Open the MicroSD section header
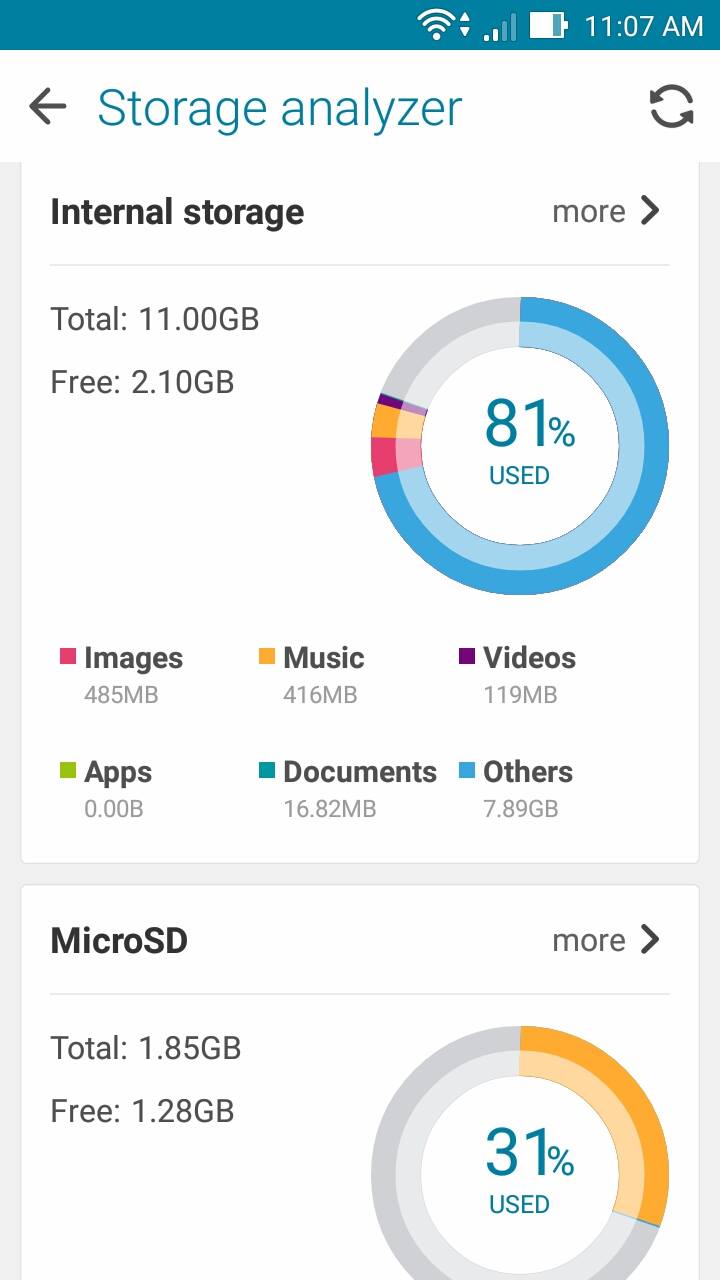This screenshot has height=1280, width=720. click(x=119, y=941)
